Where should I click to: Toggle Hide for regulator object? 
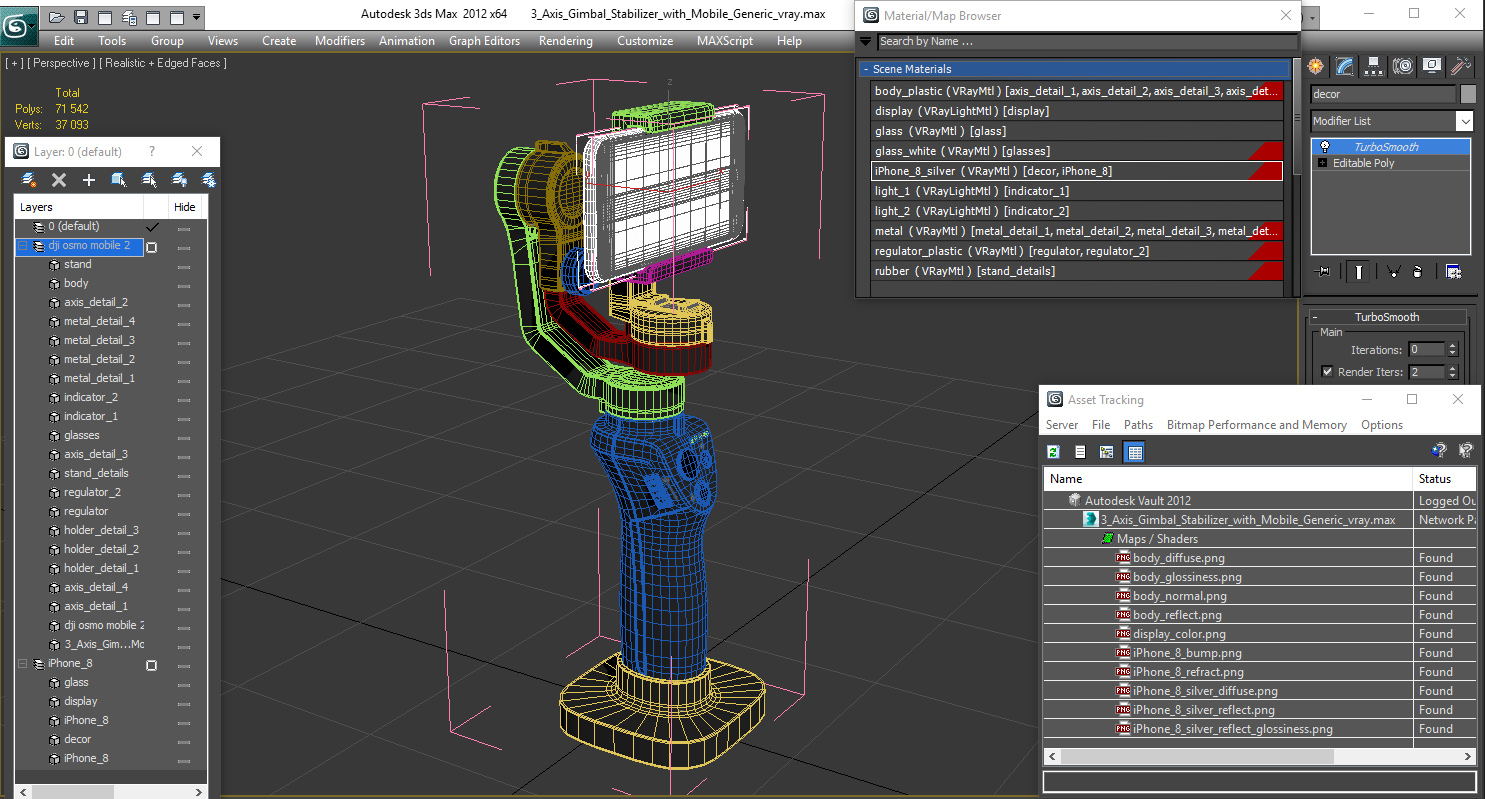(184, 513)
